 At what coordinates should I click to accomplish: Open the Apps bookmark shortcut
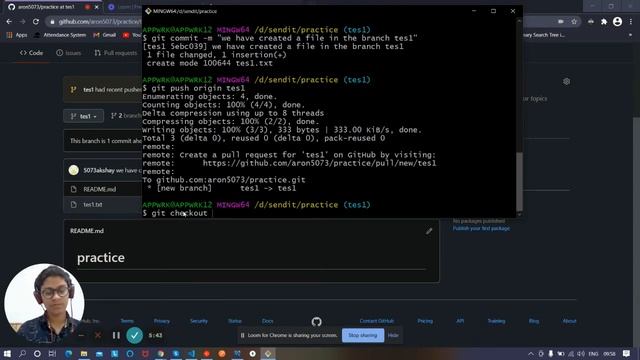(x=17, y=35)
